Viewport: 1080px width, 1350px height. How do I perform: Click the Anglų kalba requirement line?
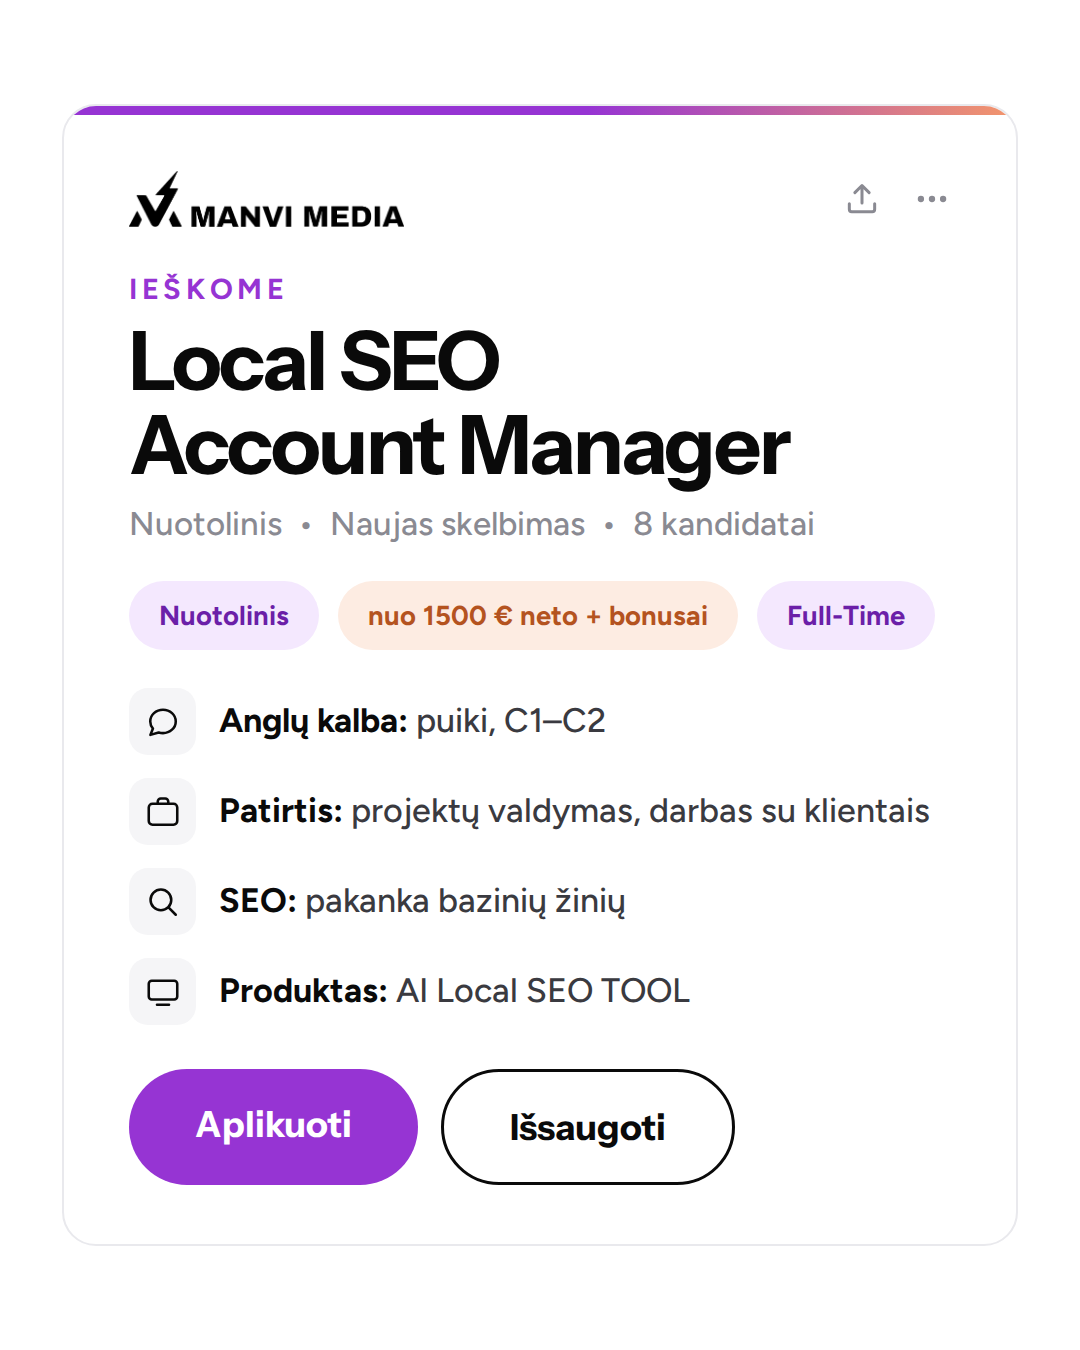pyautogui.click(x=412, y=721)
